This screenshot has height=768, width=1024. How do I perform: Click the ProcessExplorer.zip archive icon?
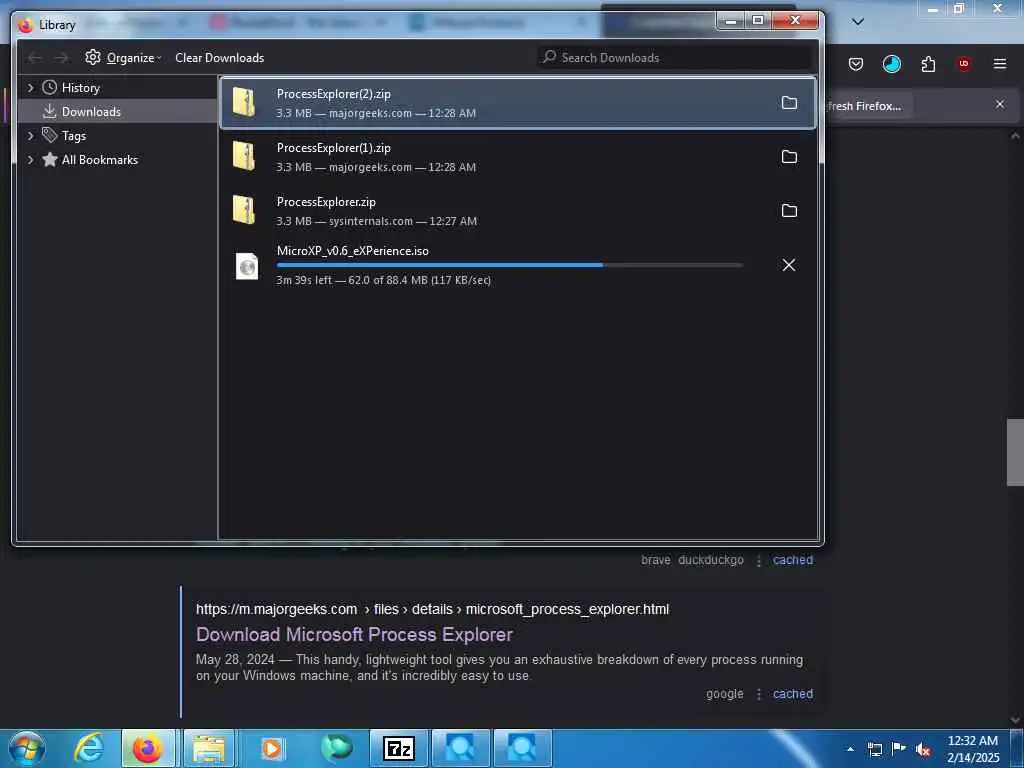(245, 210)
